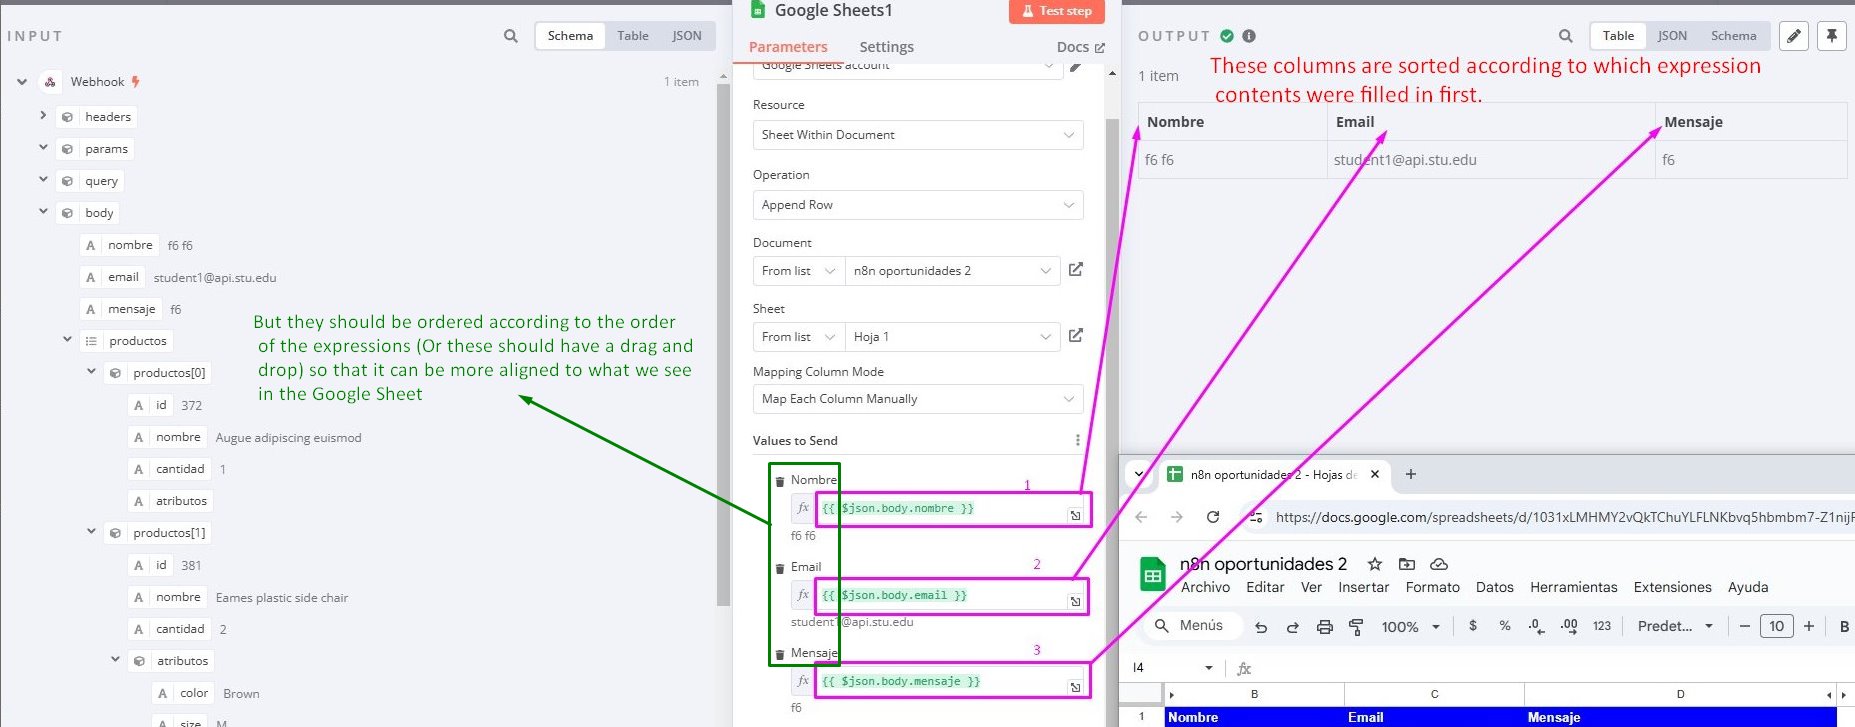The image size is (1855, 727).
Task: Edit the Google Sheets account credential pencil
Action: coord(1076,67)
